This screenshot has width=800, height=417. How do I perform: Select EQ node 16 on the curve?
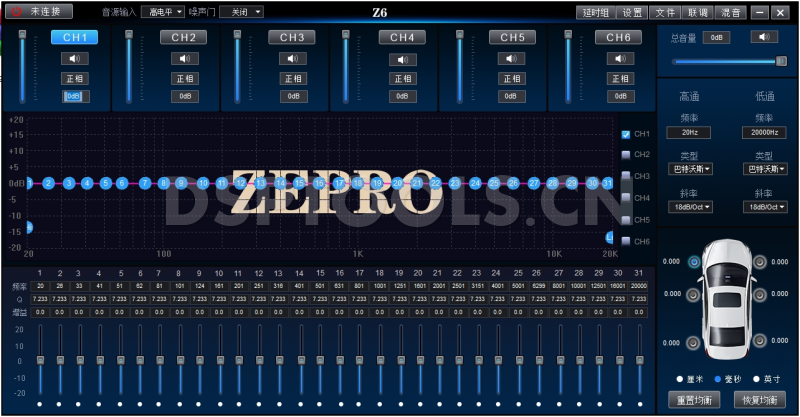click(x=319, y=183)
